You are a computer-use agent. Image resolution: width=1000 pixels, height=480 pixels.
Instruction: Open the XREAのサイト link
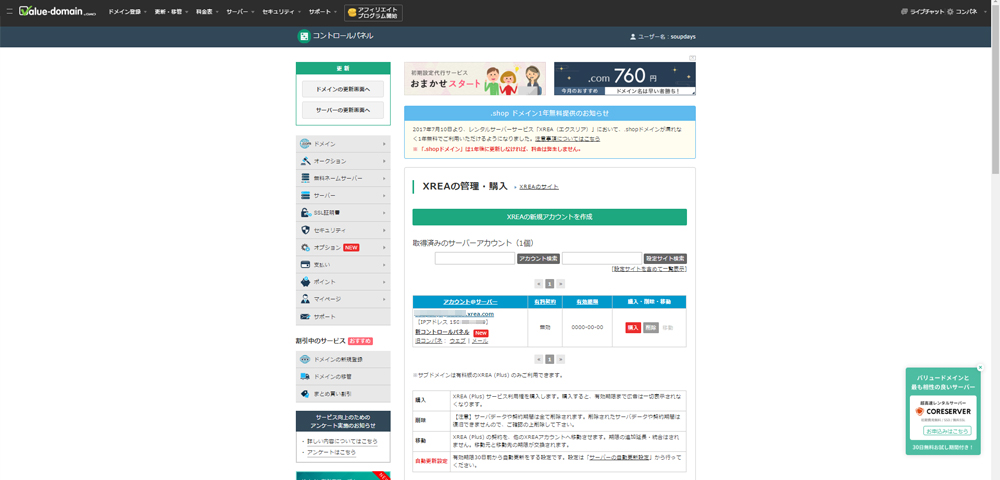539,187
